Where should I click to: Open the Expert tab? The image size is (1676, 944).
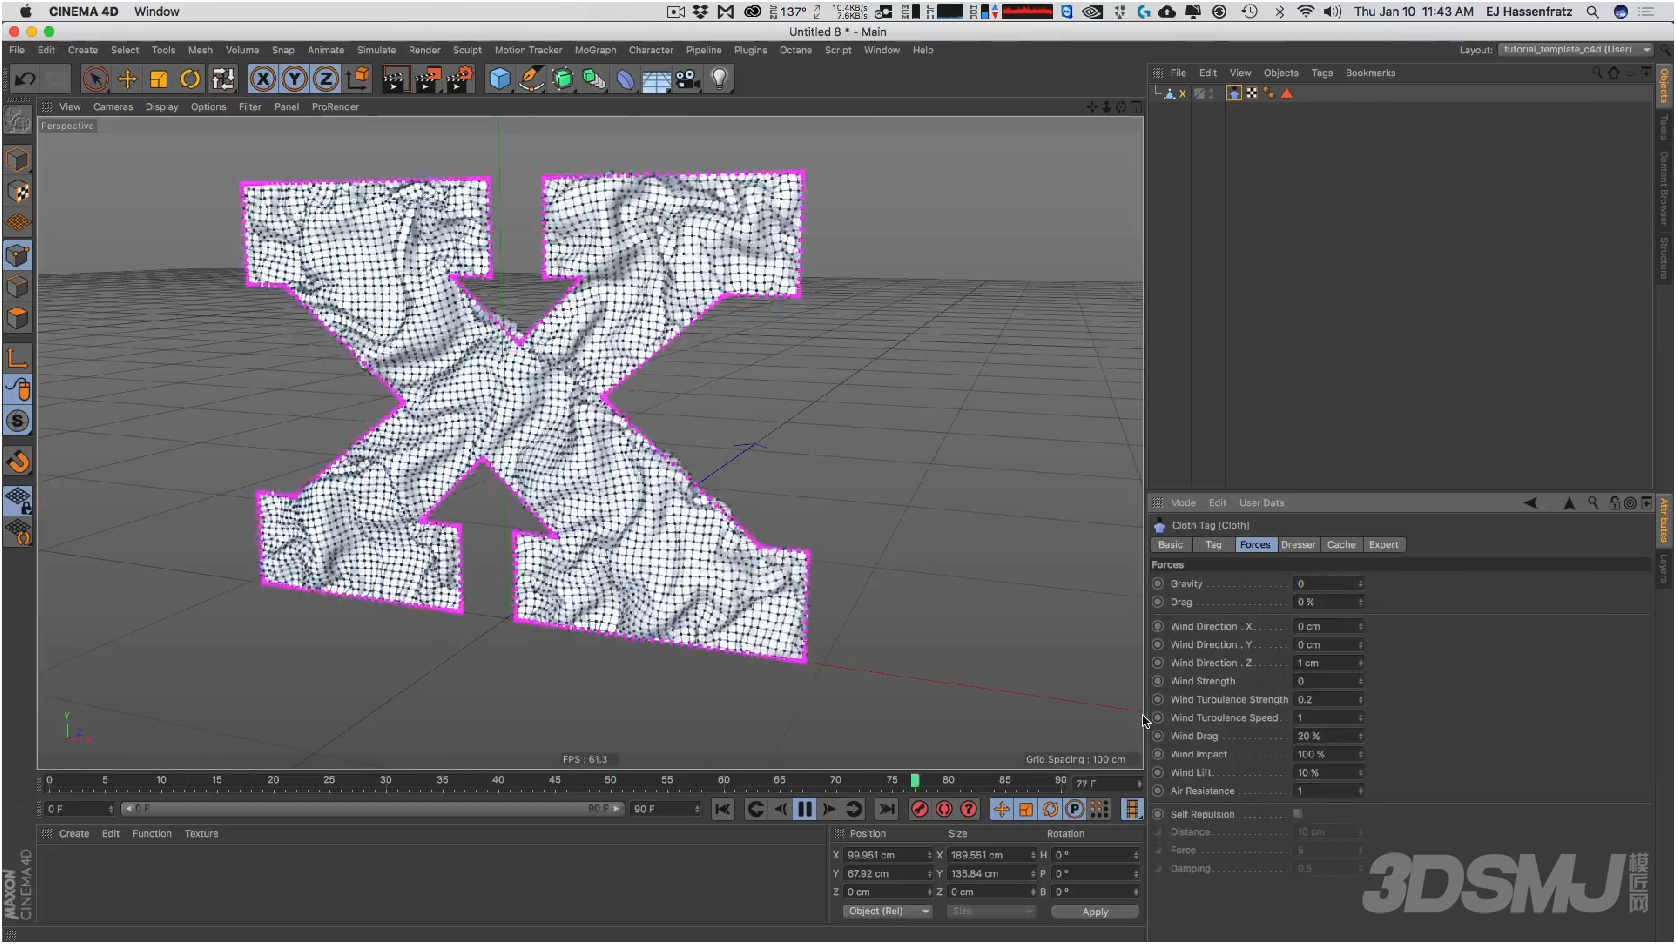tap(1384, 545)
